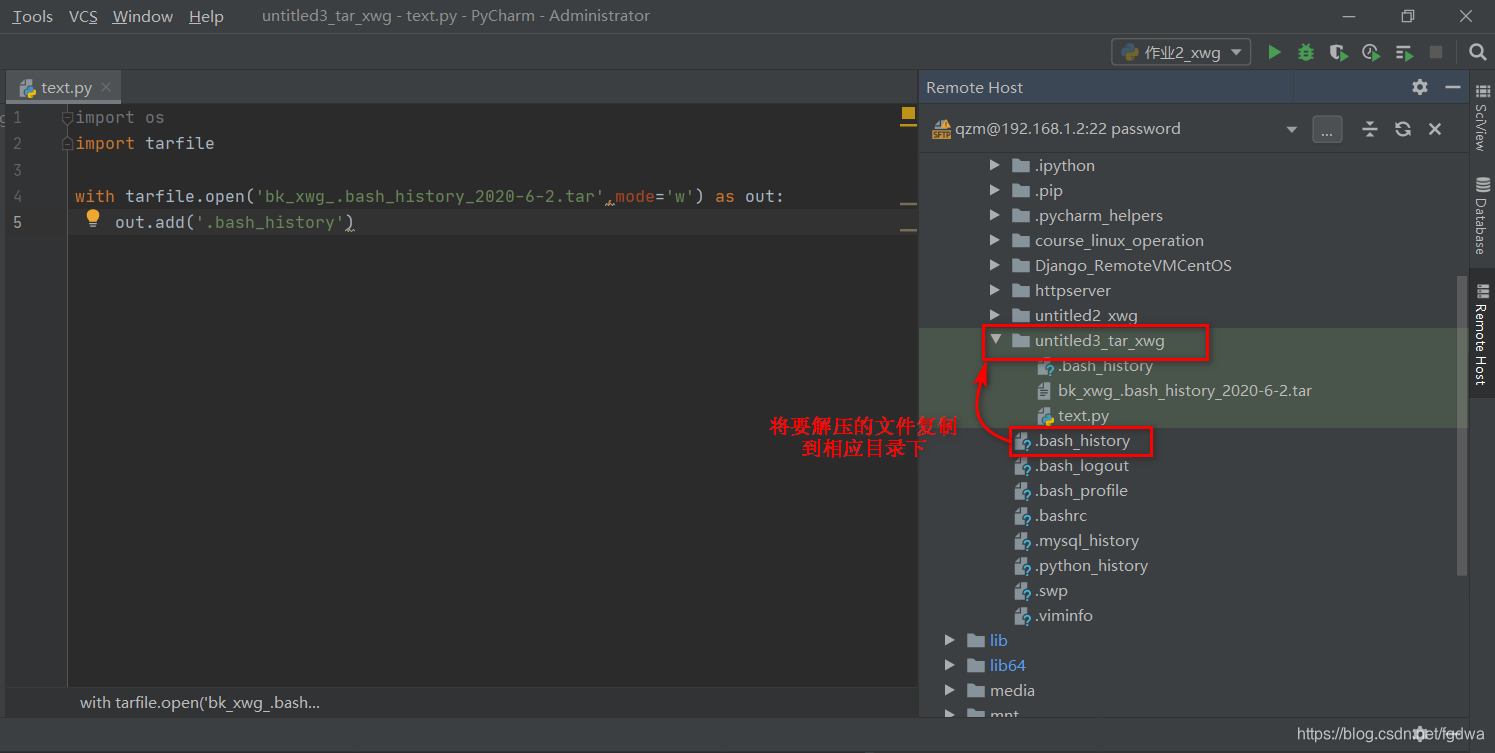This screenshot has height=753, width=1495.
Task: Minimize the PyCharm window
Action: click(1351, 16)
